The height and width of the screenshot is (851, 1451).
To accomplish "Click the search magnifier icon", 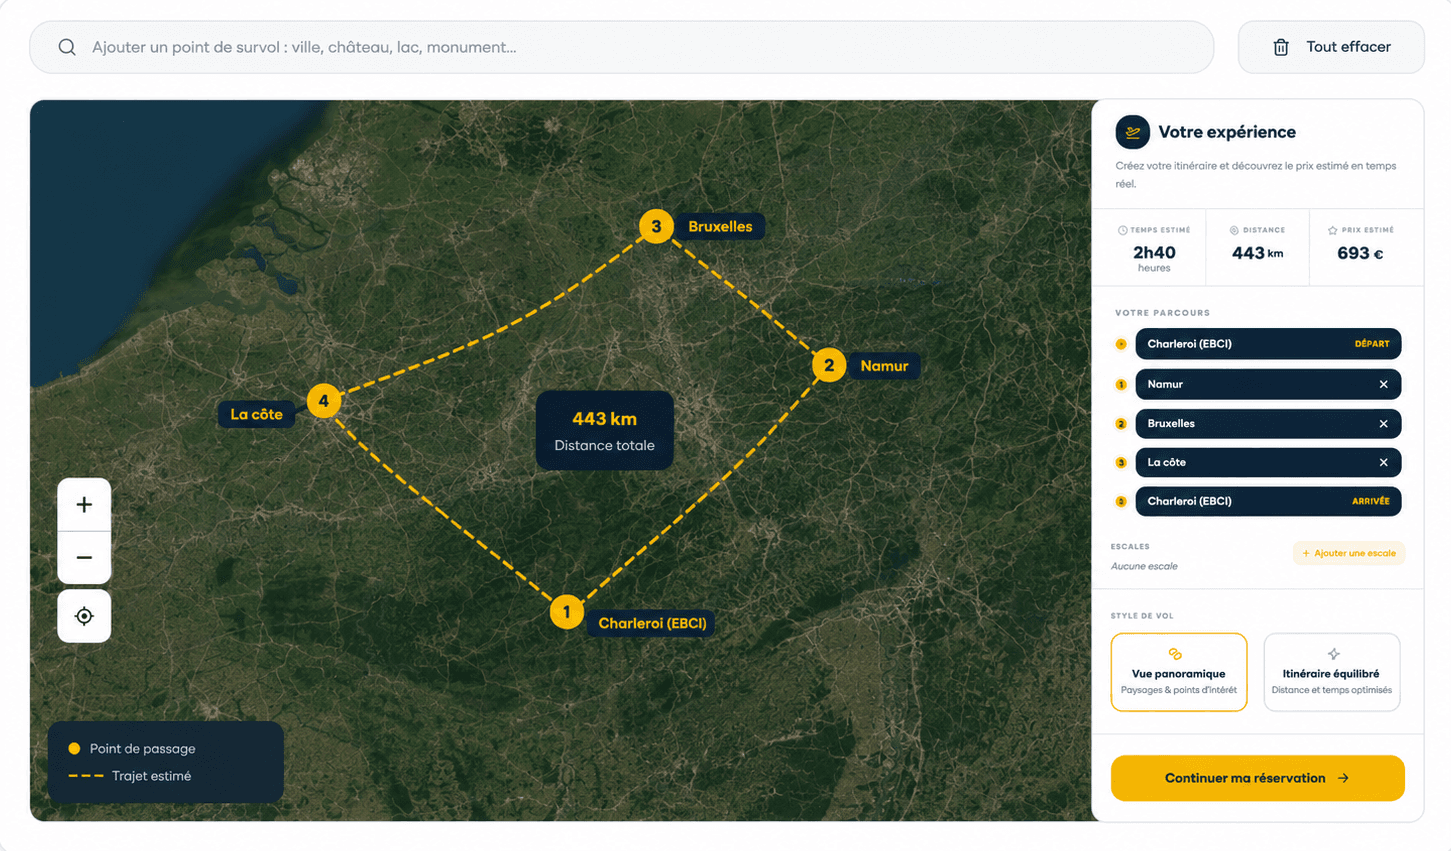I will pyautogui.click(x=67, y=47).
